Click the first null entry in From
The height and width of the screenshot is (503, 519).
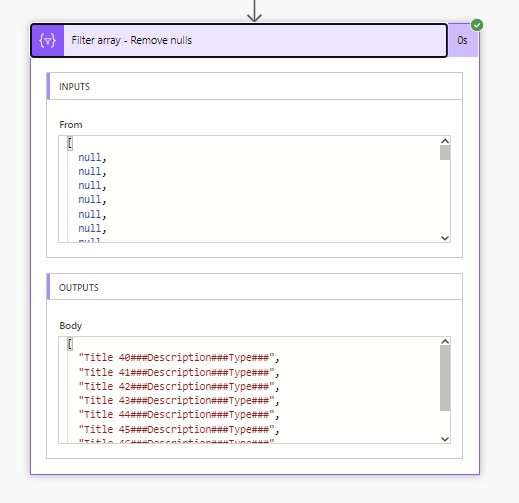92,157
